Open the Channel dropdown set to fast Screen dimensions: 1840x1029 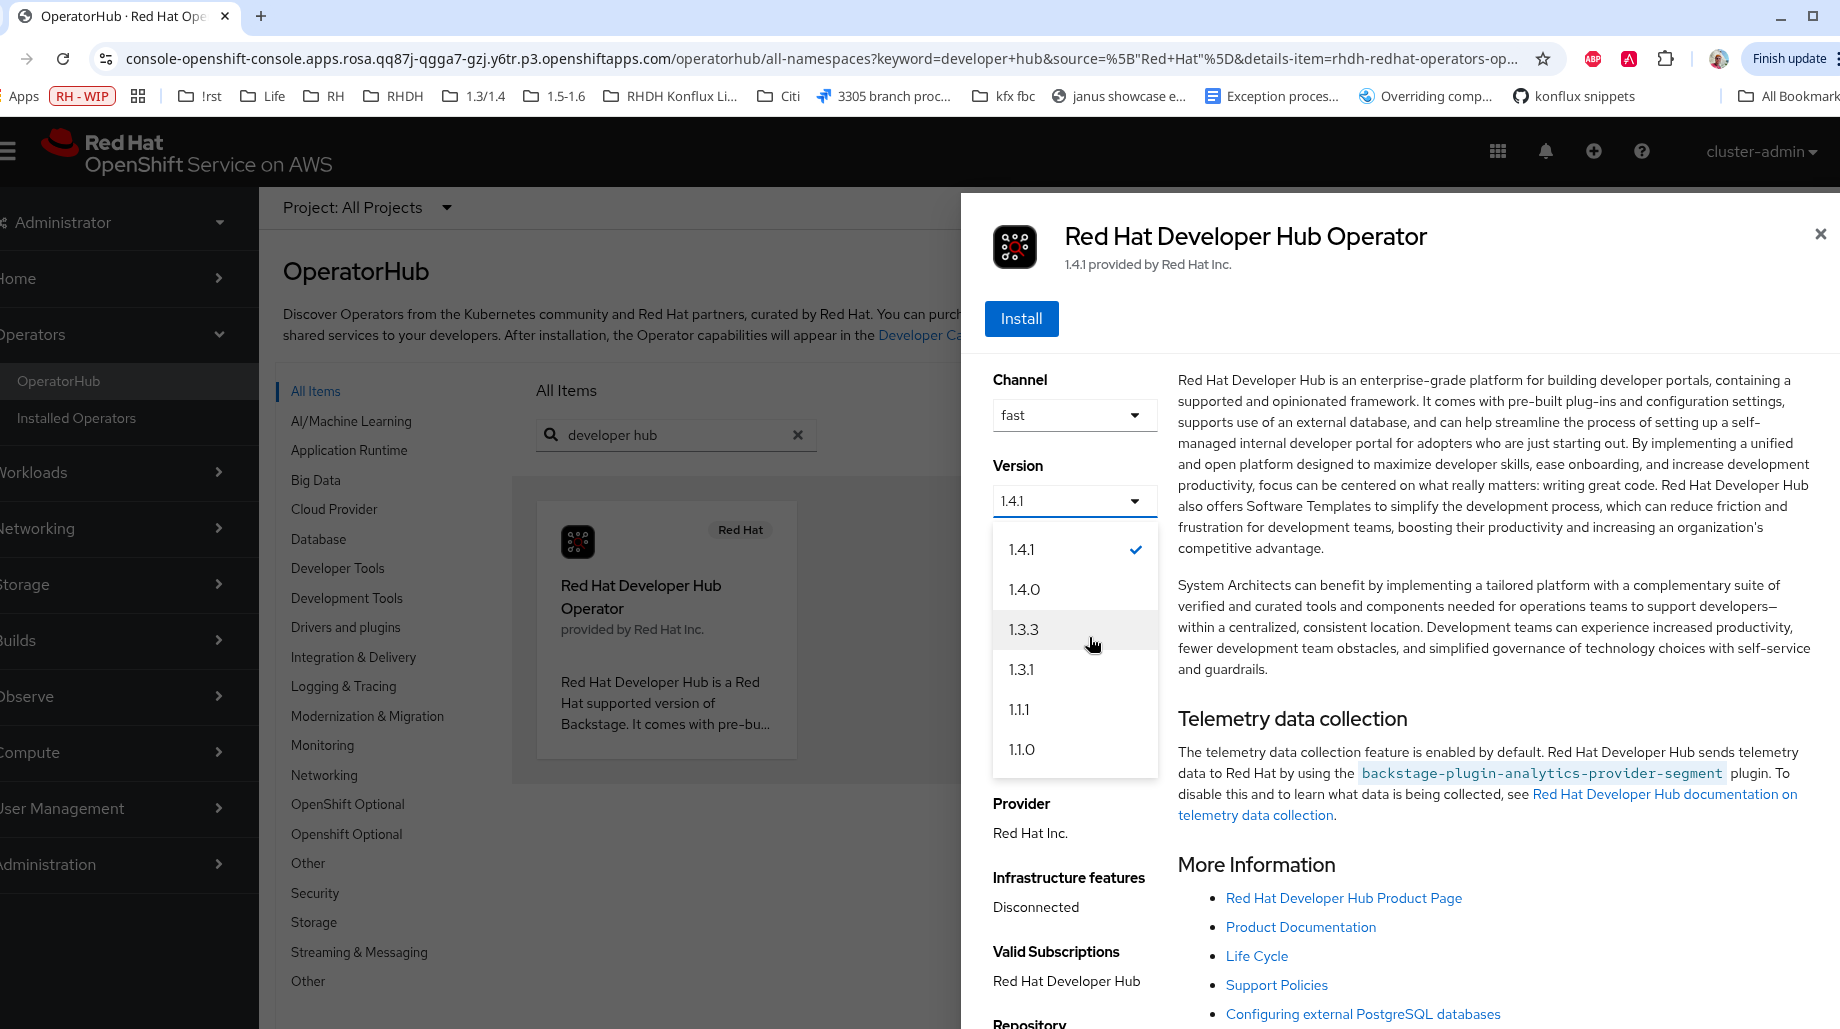click(1075, 415)
